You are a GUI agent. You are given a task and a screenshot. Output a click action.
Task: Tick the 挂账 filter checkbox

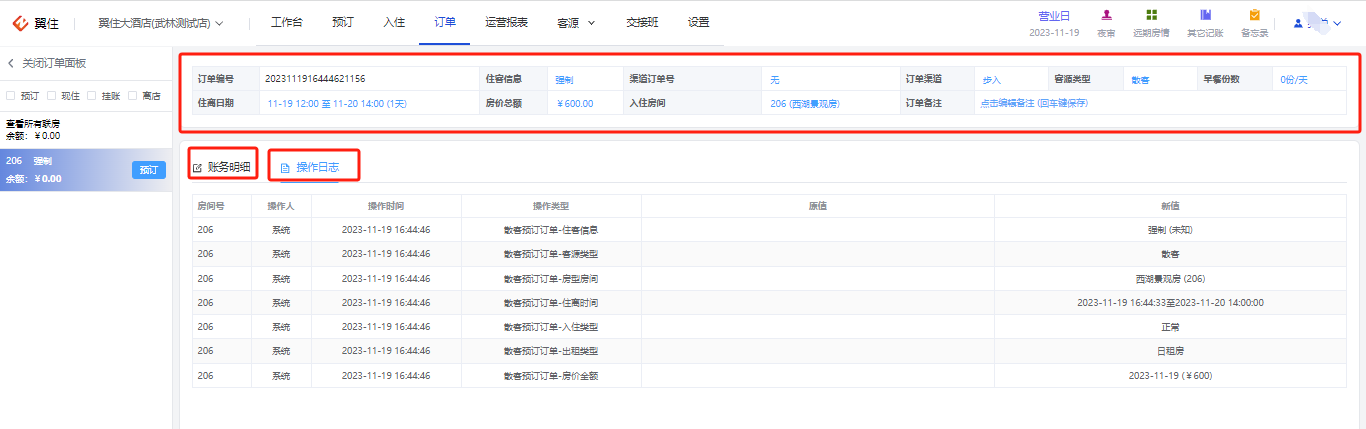[92, 96]
